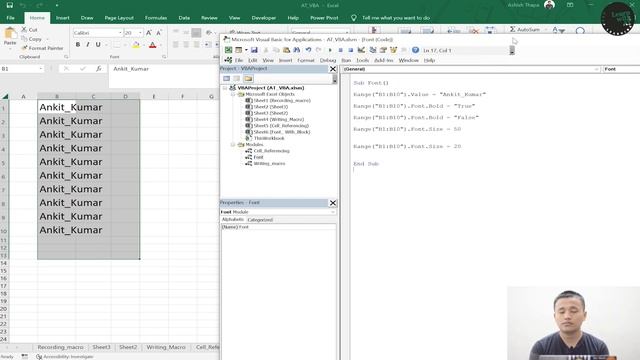Open the font size 20 dropdown
This screenshot has height=360, width=640.
[x=140, y=33]
